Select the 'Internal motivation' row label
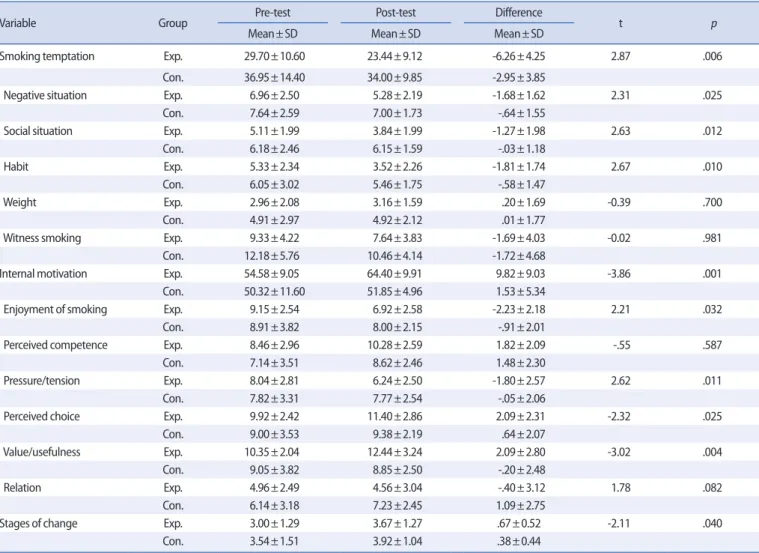The image size is (759, 553). click(x=44, y=274)
